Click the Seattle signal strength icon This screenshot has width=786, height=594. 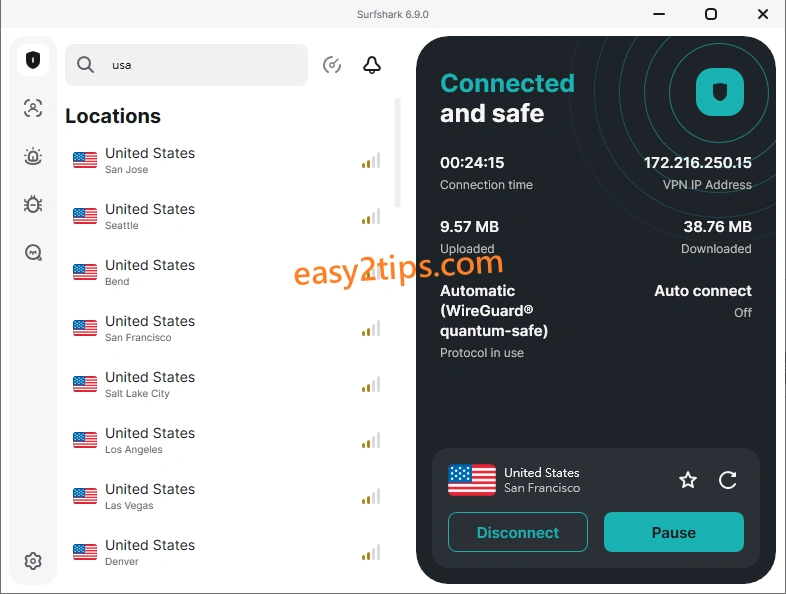coord(371,217)
